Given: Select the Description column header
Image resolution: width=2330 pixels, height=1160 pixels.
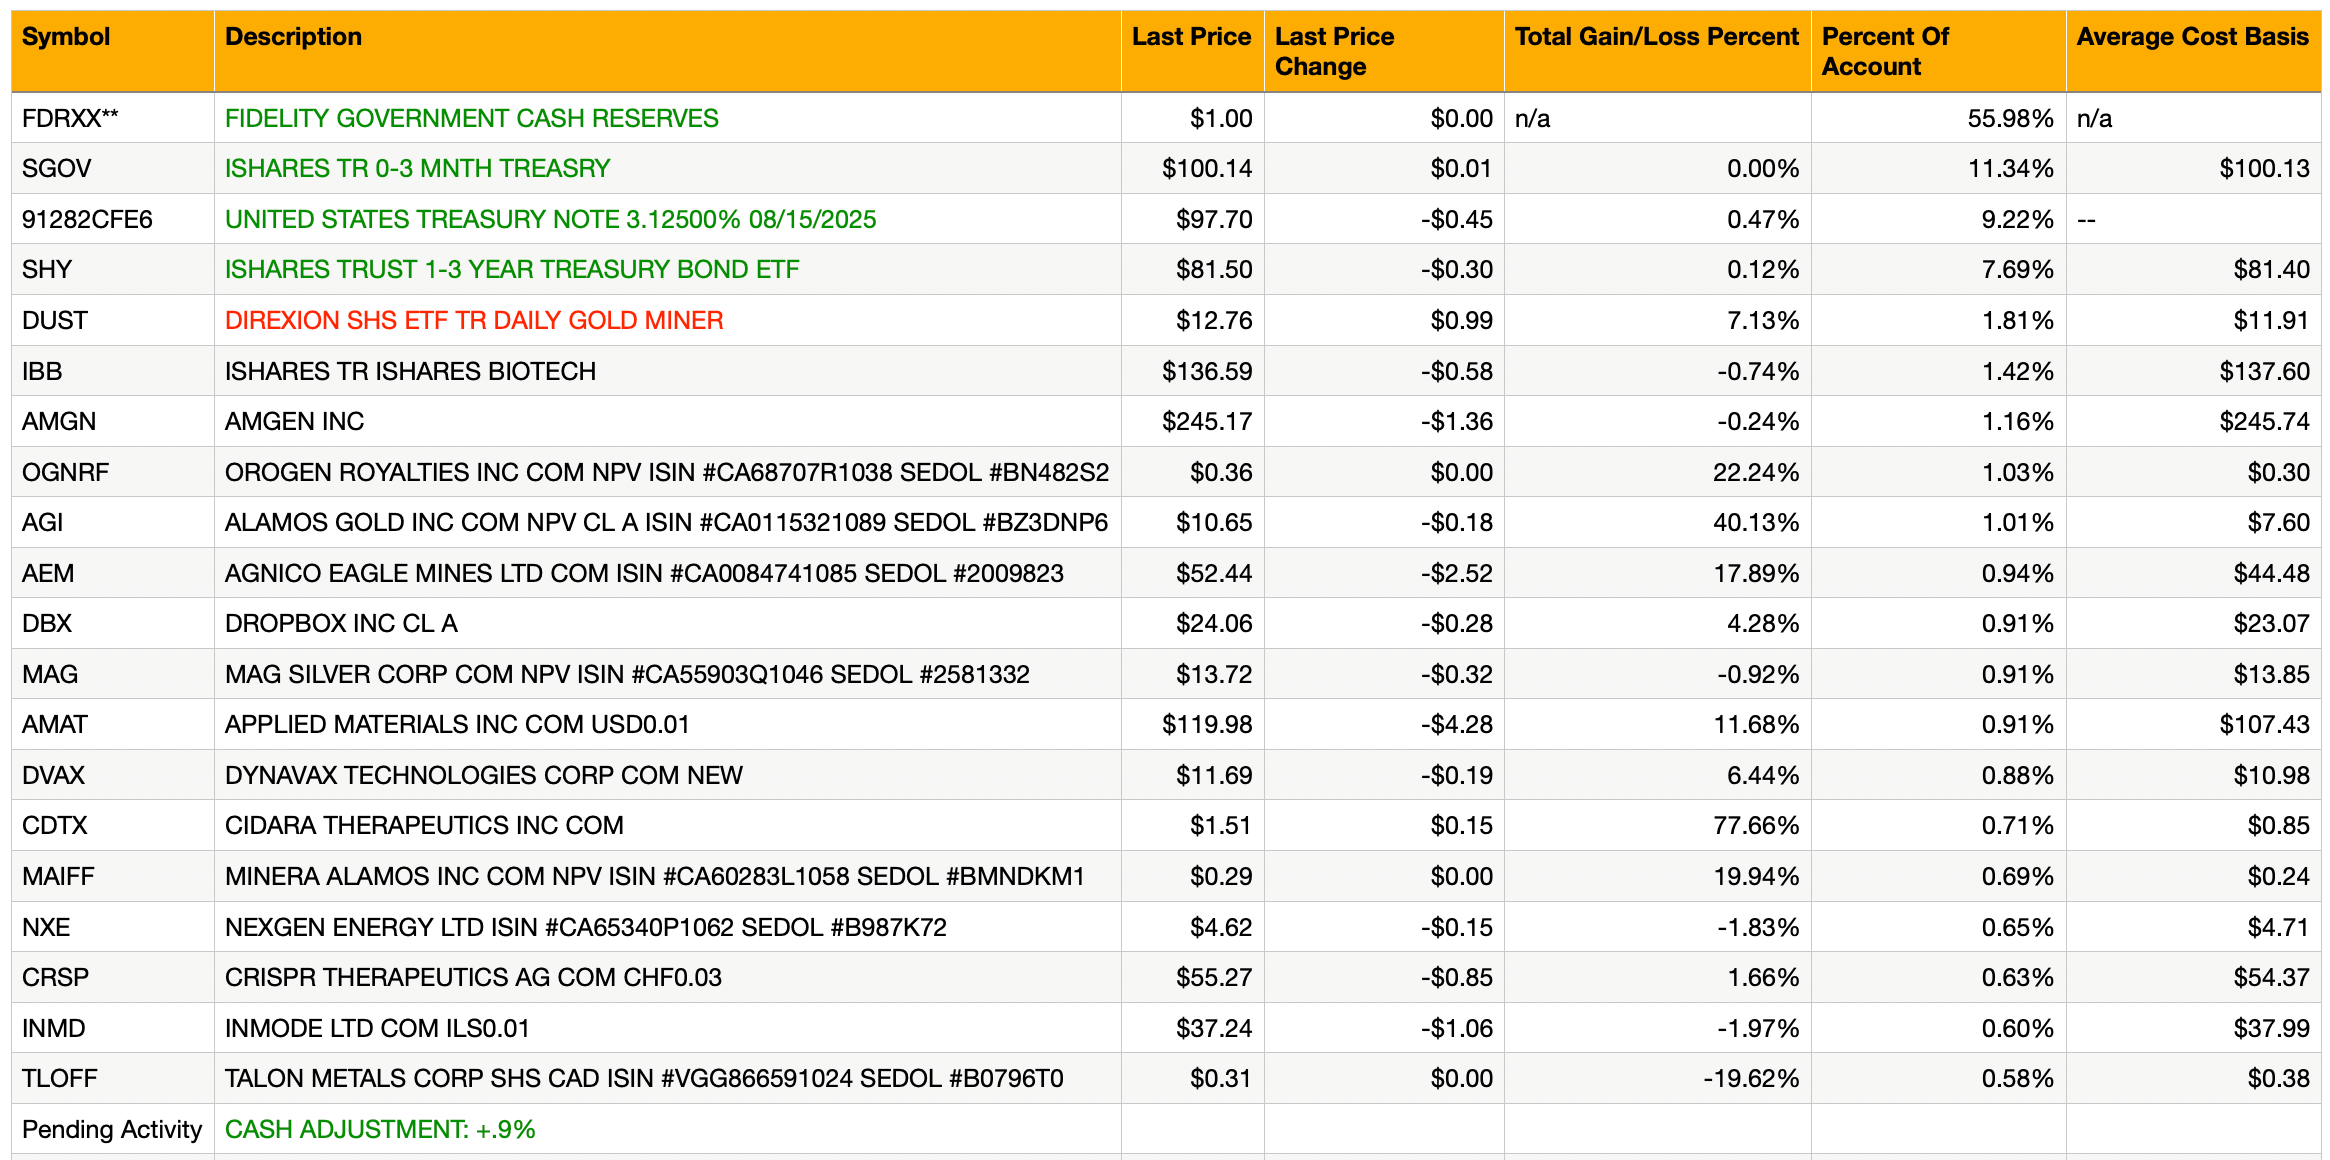Looking at the screenshot, I should pos(293,37).
